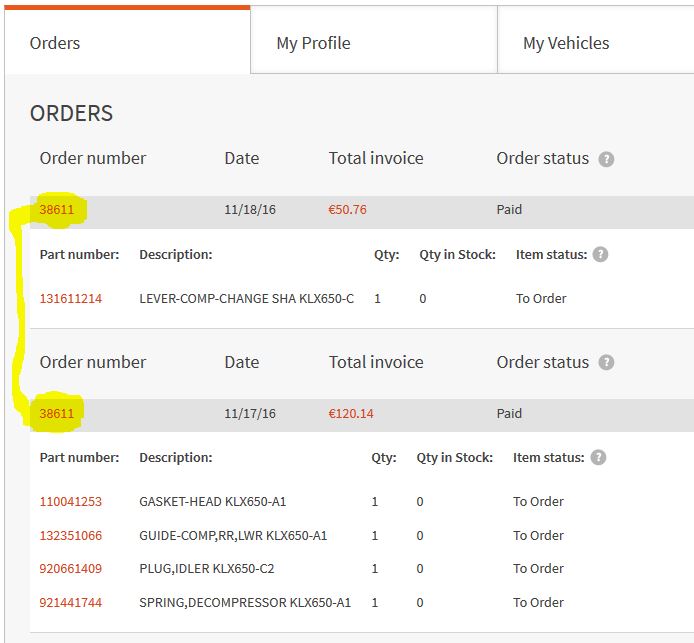Screen dimensions: 694x643
Task: Click the SPRING,DECOMPRESSOR KLX650-A1 description
Action: click(x=245, y=603)
